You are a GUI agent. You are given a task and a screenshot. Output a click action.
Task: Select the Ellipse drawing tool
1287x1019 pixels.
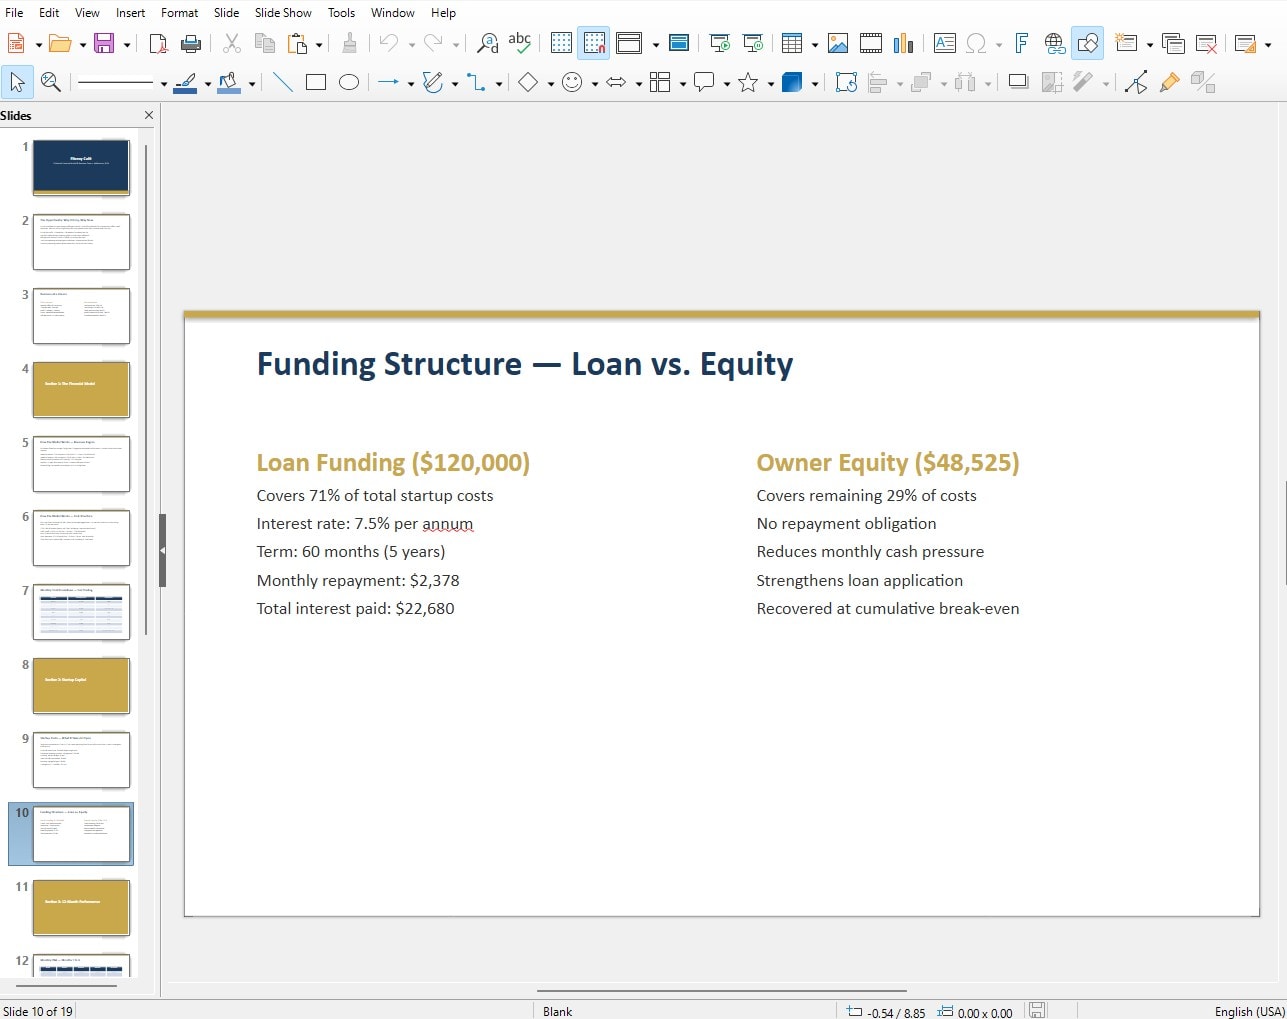[x=348, y=82]
